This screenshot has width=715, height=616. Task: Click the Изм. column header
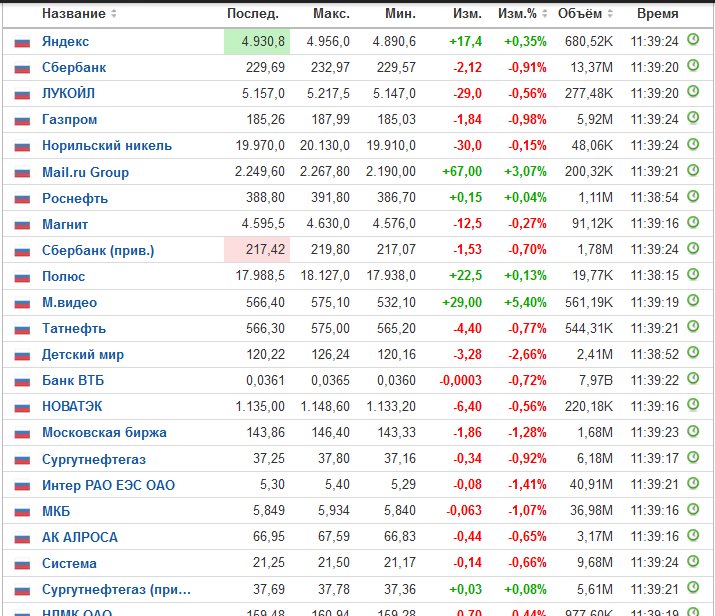[x=467, y=14]
